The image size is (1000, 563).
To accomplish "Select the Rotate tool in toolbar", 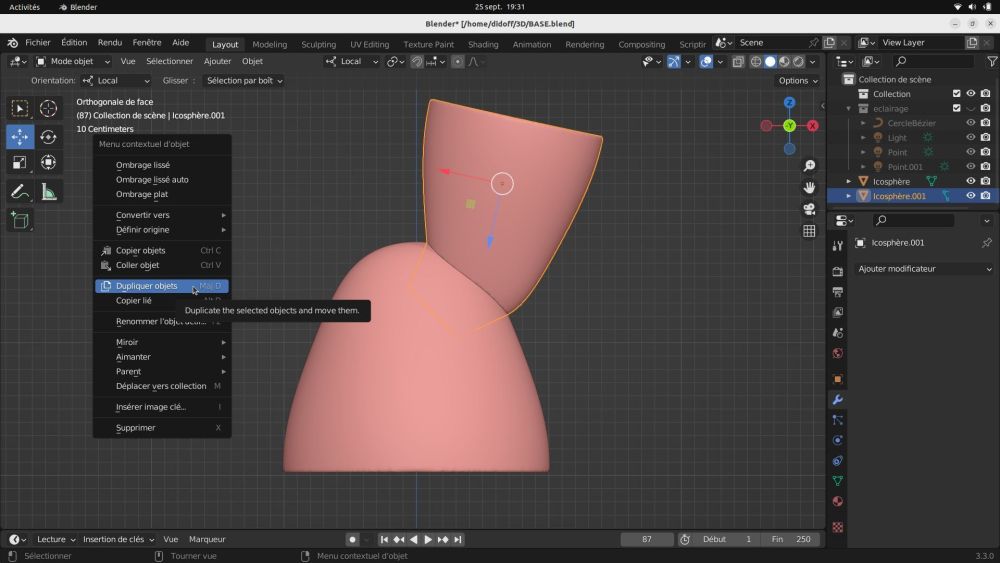I will pyautogui.click(x=48, y=137).
